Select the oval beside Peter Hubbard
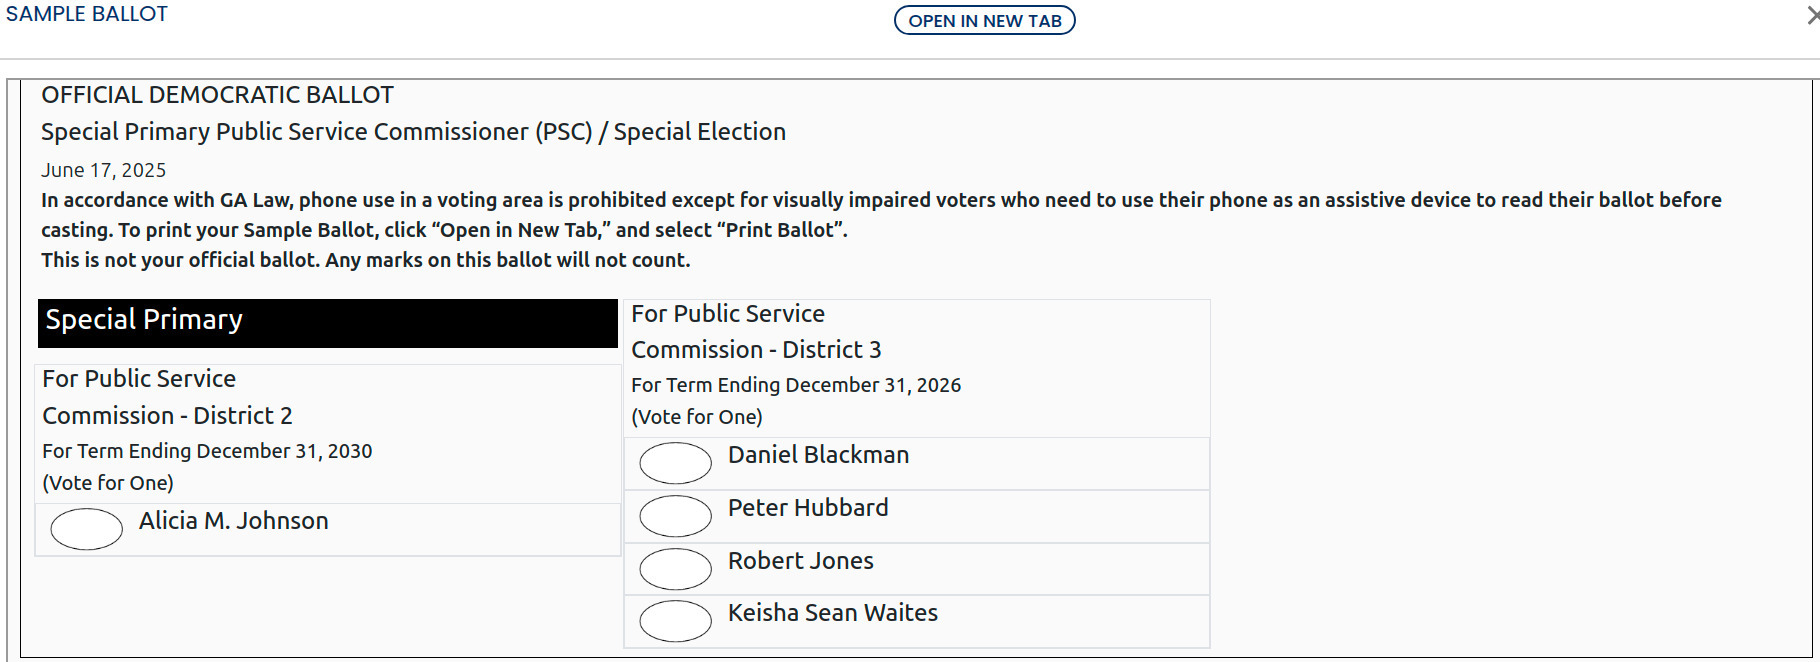 (675, 517)
